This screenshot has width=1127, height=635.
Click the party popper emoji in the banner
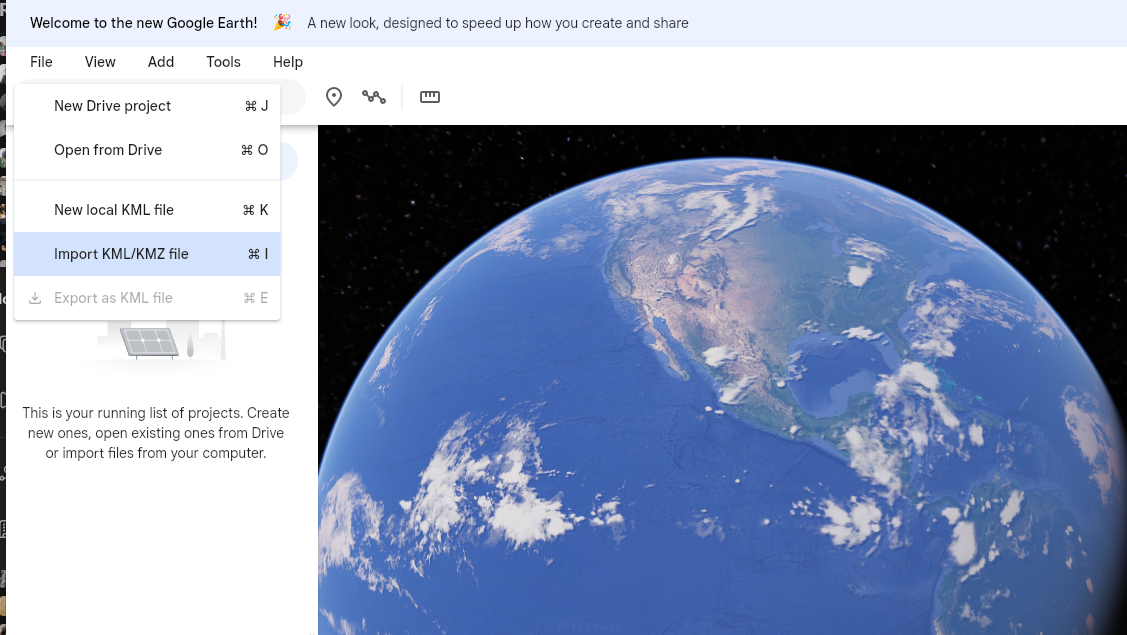[282, 23]
